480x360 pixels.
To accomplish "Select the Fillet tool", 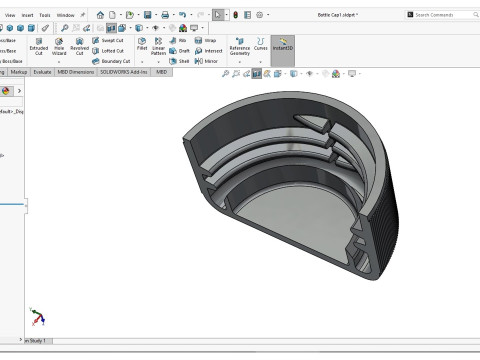I will 142,44.
